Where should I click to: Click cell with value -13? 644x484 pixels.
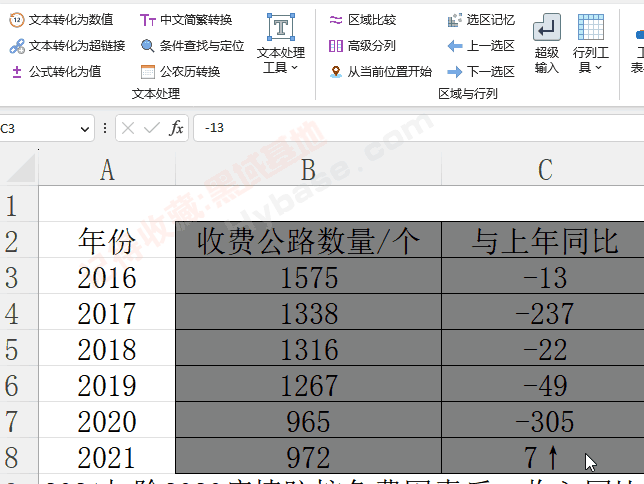click(x=543, y=276)
